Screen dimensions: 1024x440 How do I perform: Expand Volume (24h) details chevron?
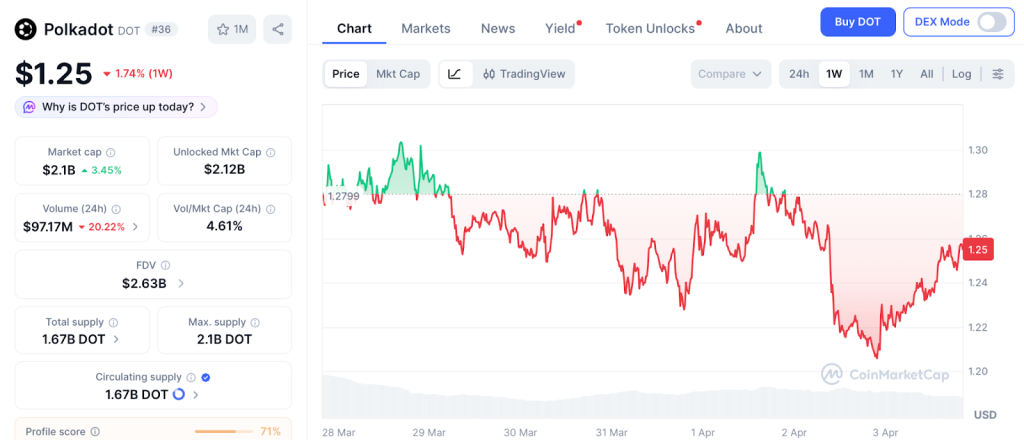(135, 227)
